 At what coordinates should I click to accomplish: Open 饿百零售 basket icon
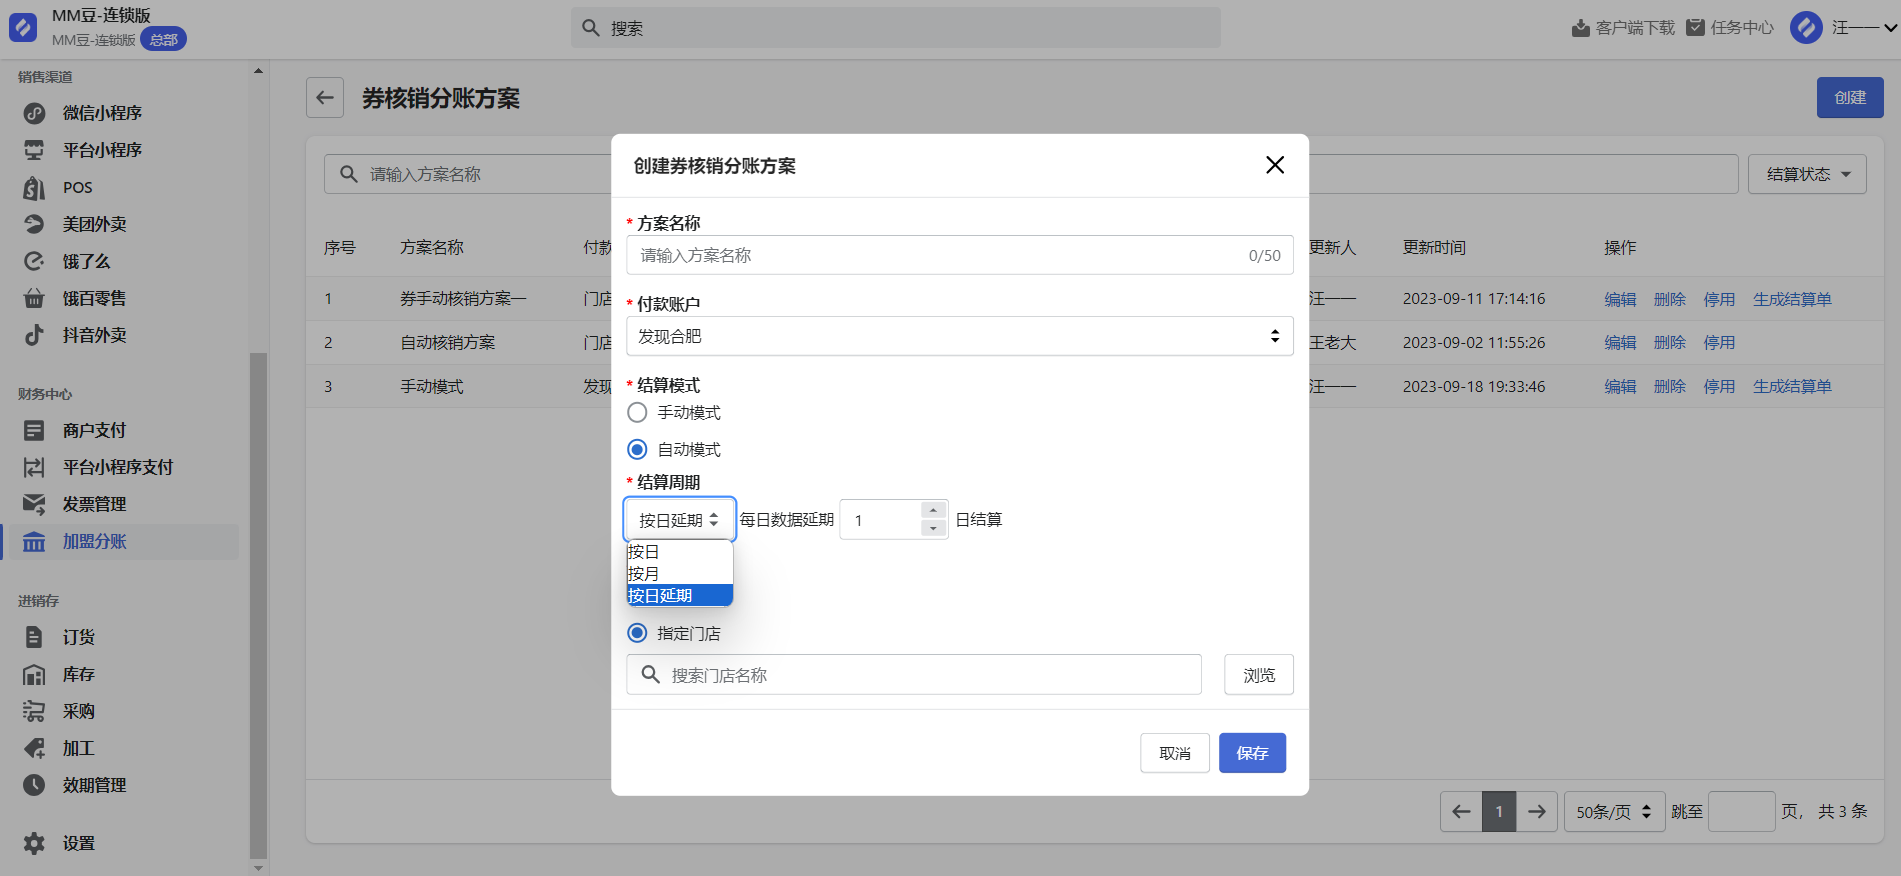(34, 298)
